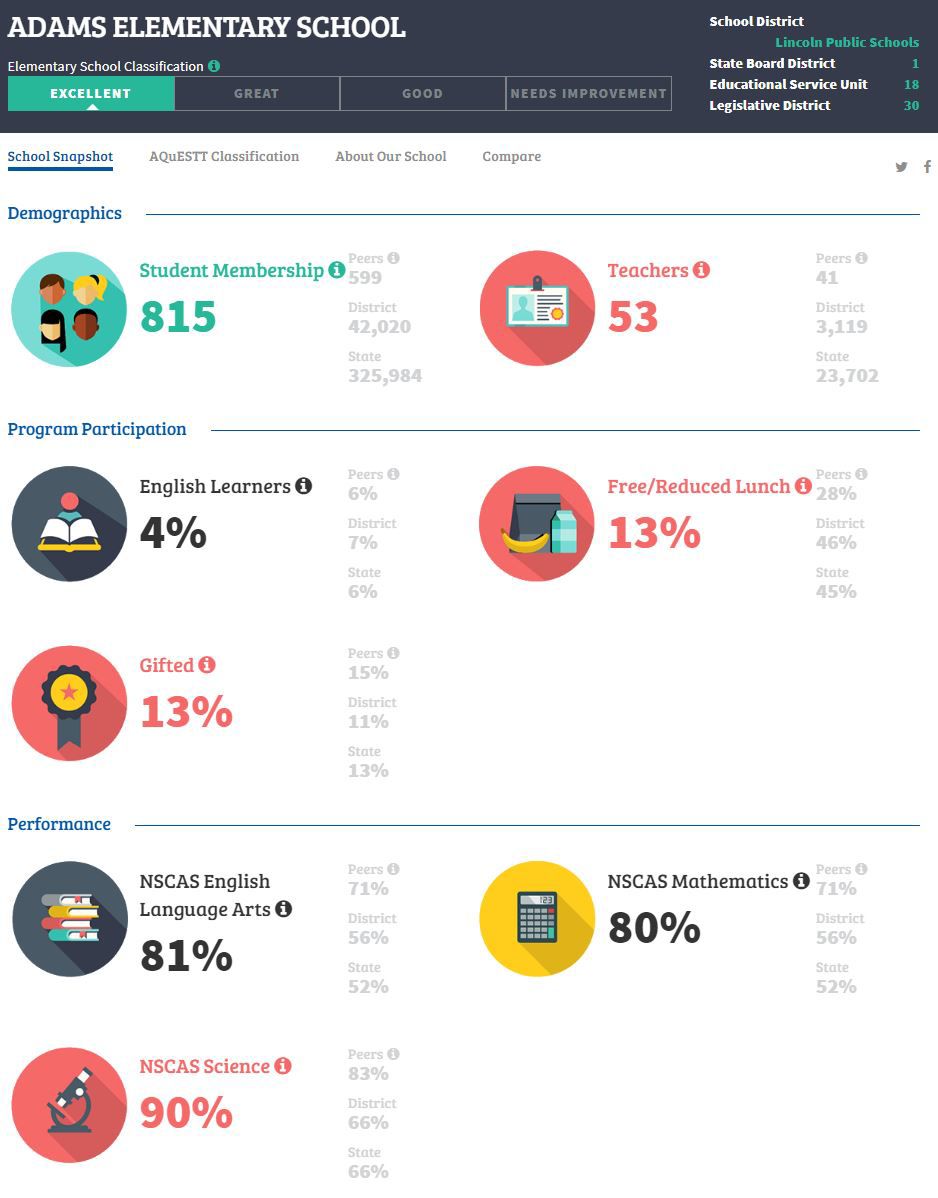Click Peers info icon in NSCAS Mathematics block
938x1198 pixels.
click(861, 869)
